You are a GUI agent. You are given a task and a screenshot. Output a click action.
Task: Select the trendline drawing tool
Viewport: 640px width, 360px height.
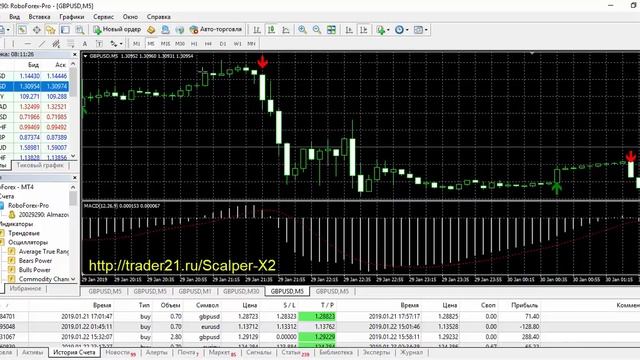[42, 44]
